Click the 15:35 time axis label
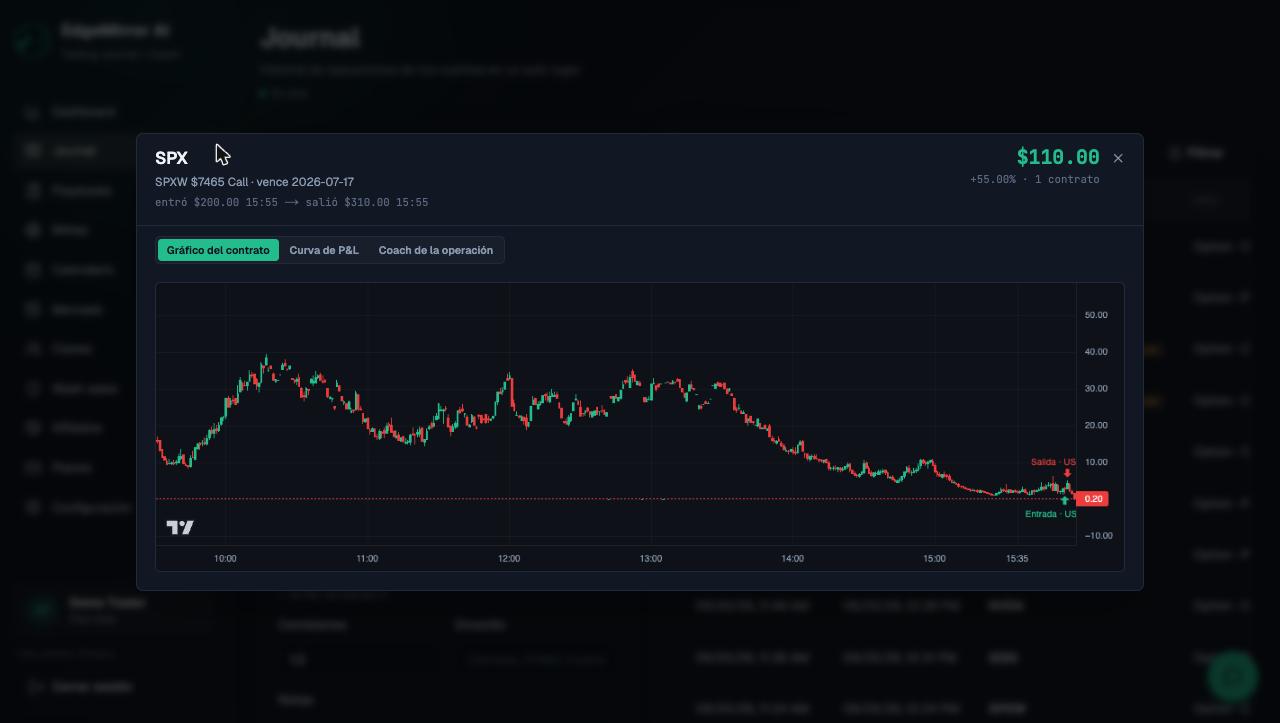This screenshot has width=1280, height=723. [x=1017, y=559]
